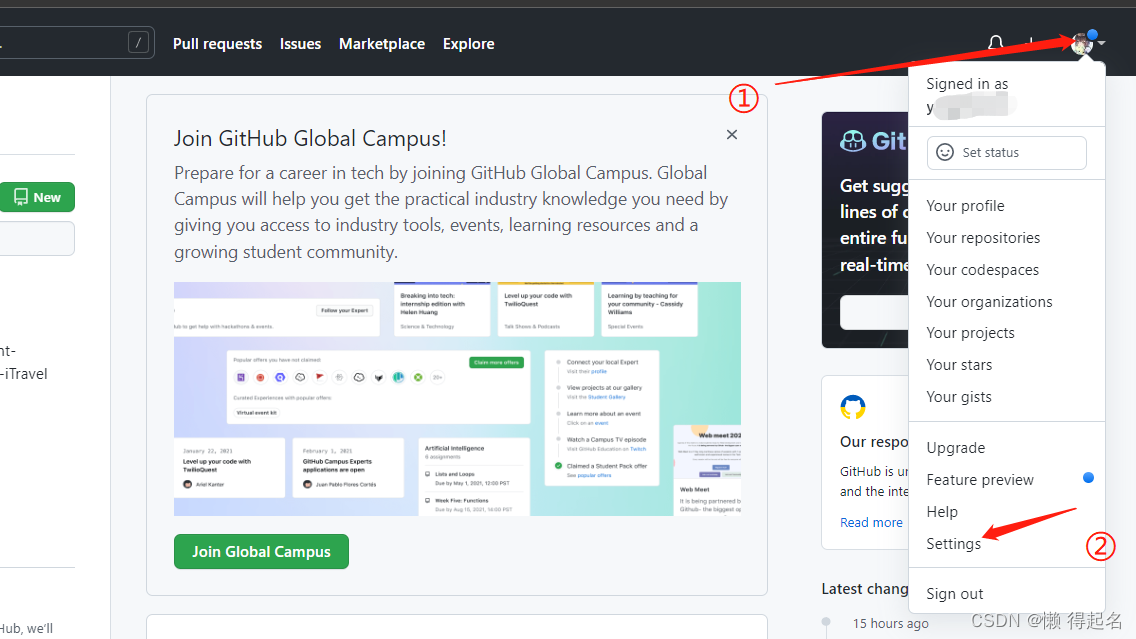
Task: Select Upgrade in the user menu
Action: tap(955, 448)
